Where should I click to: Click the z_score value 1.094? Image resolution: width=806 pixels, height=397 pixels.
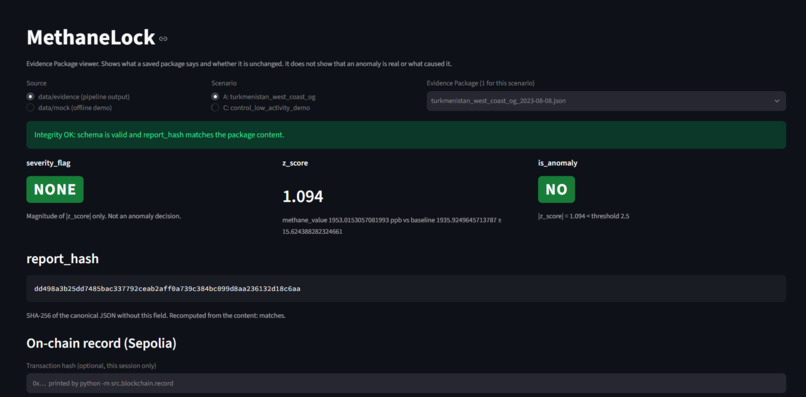click(x=303, y=196)
